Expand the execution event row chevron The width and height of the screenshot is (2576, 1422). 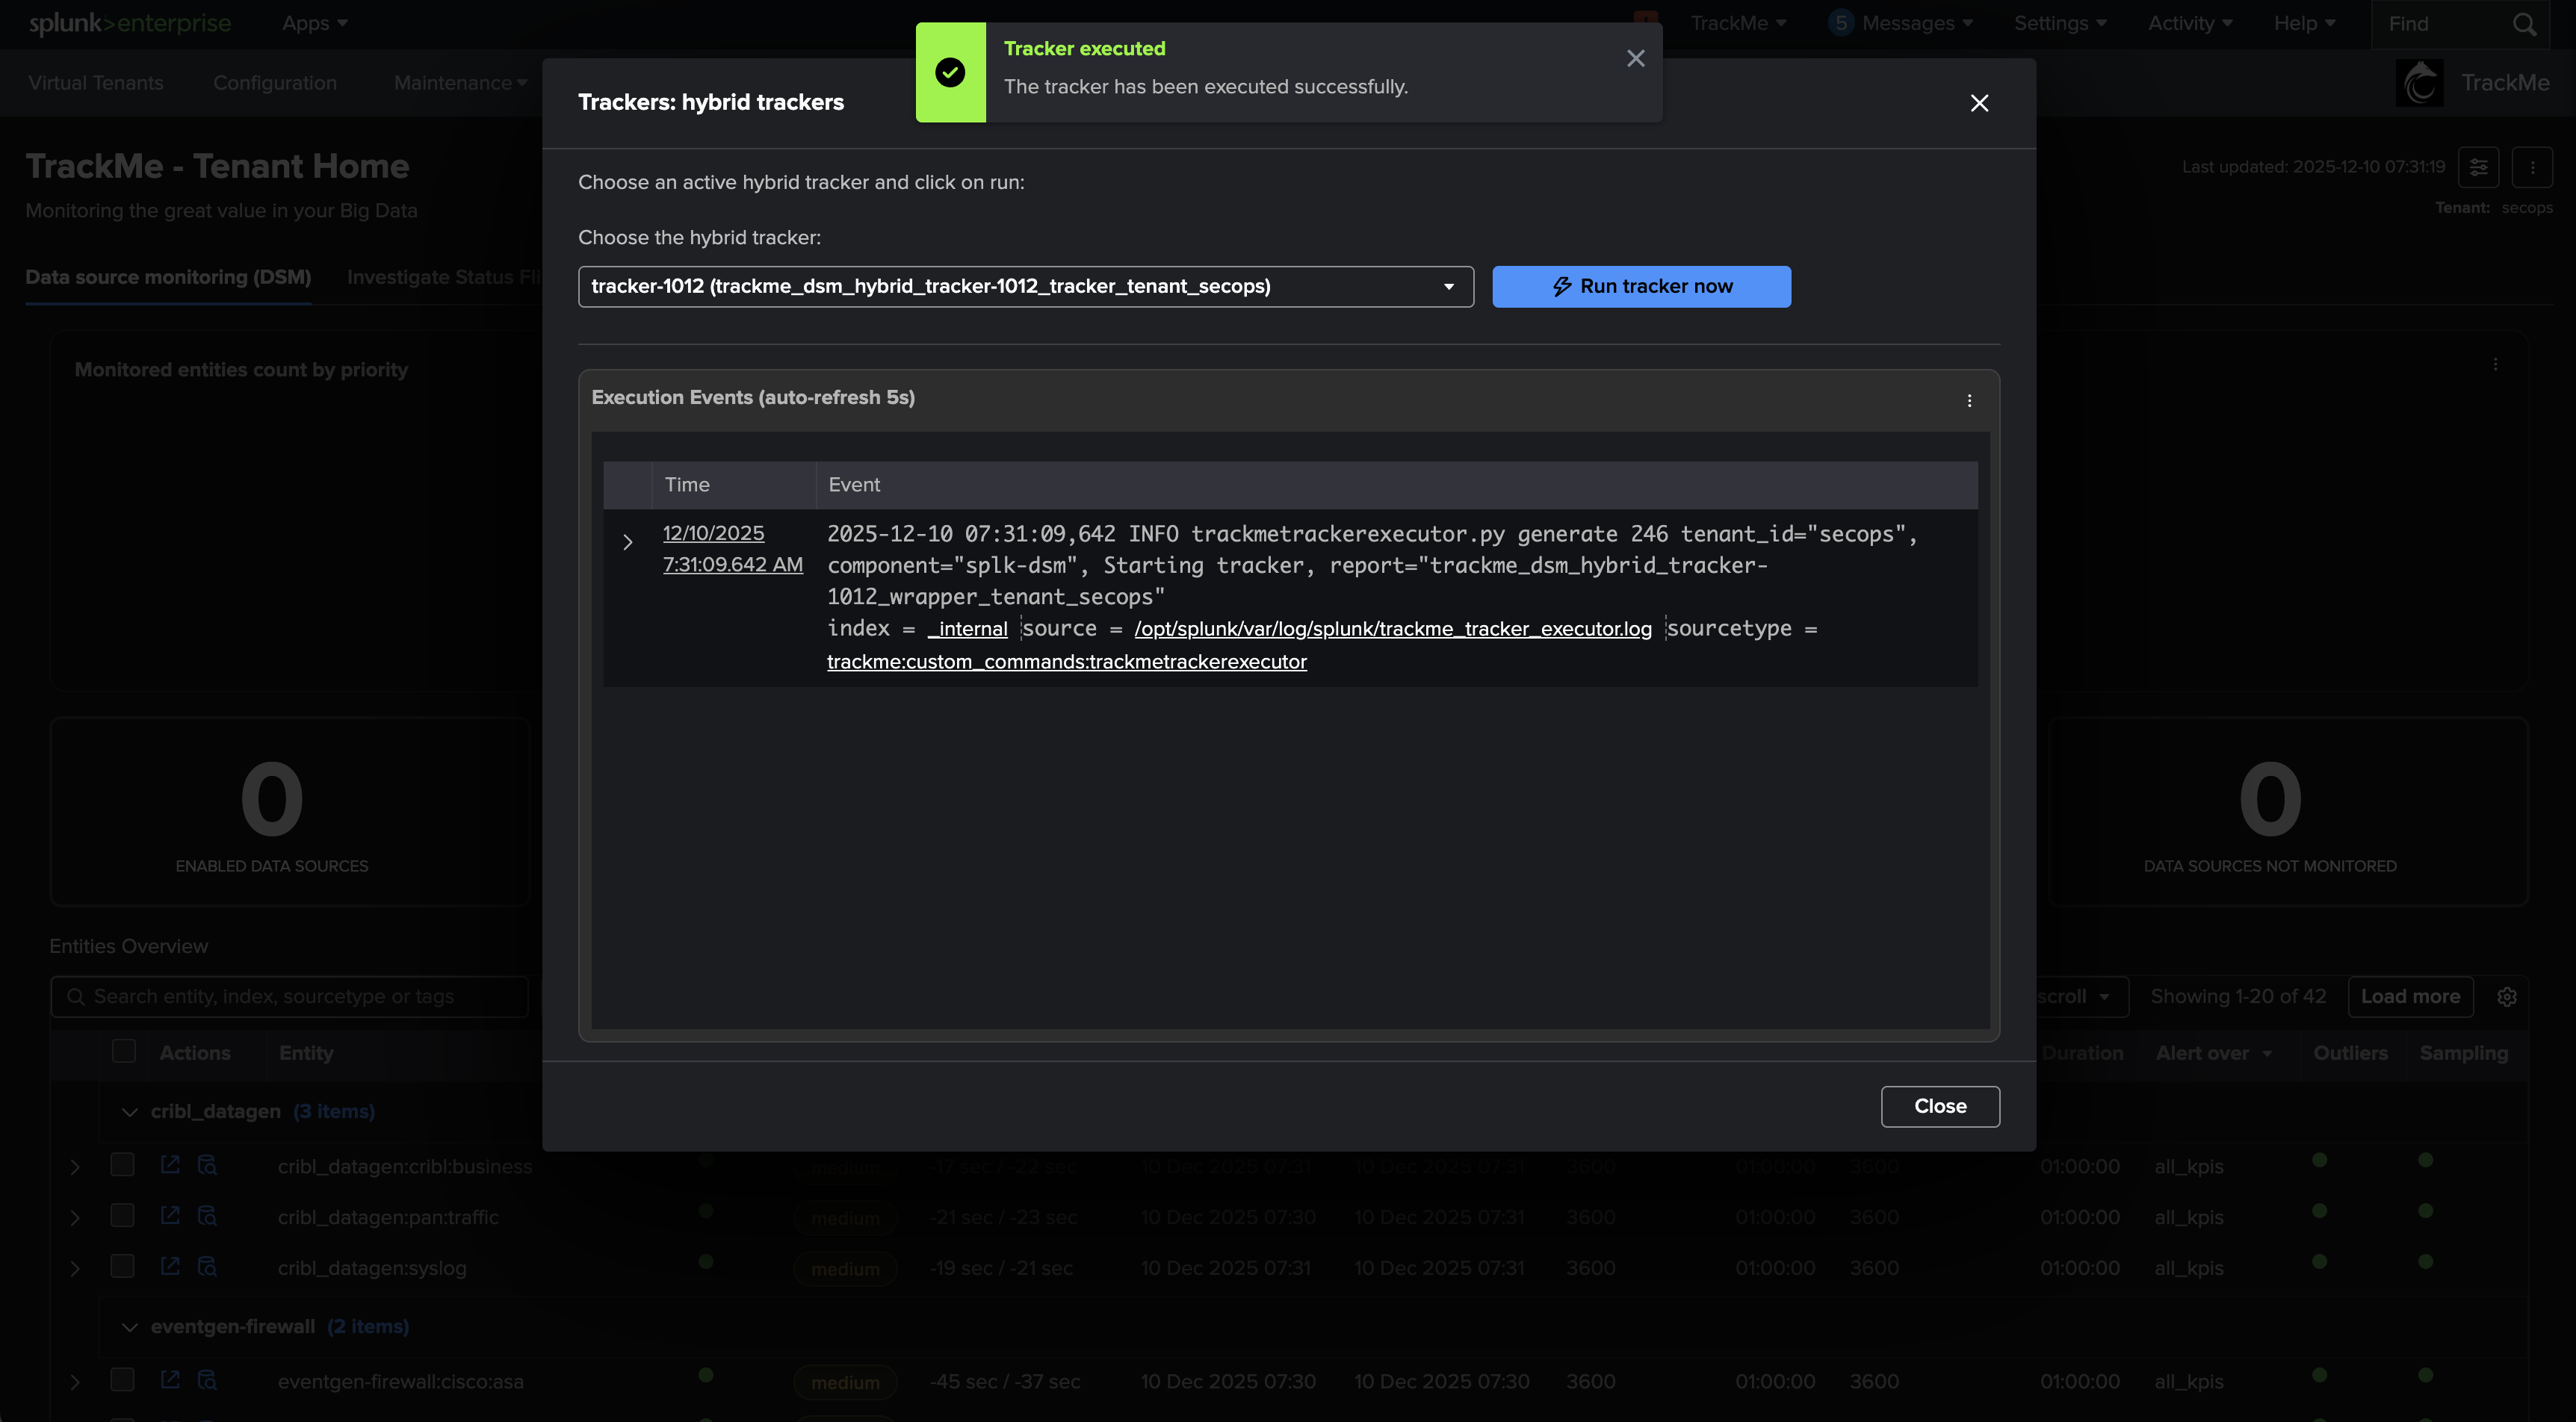627,542
